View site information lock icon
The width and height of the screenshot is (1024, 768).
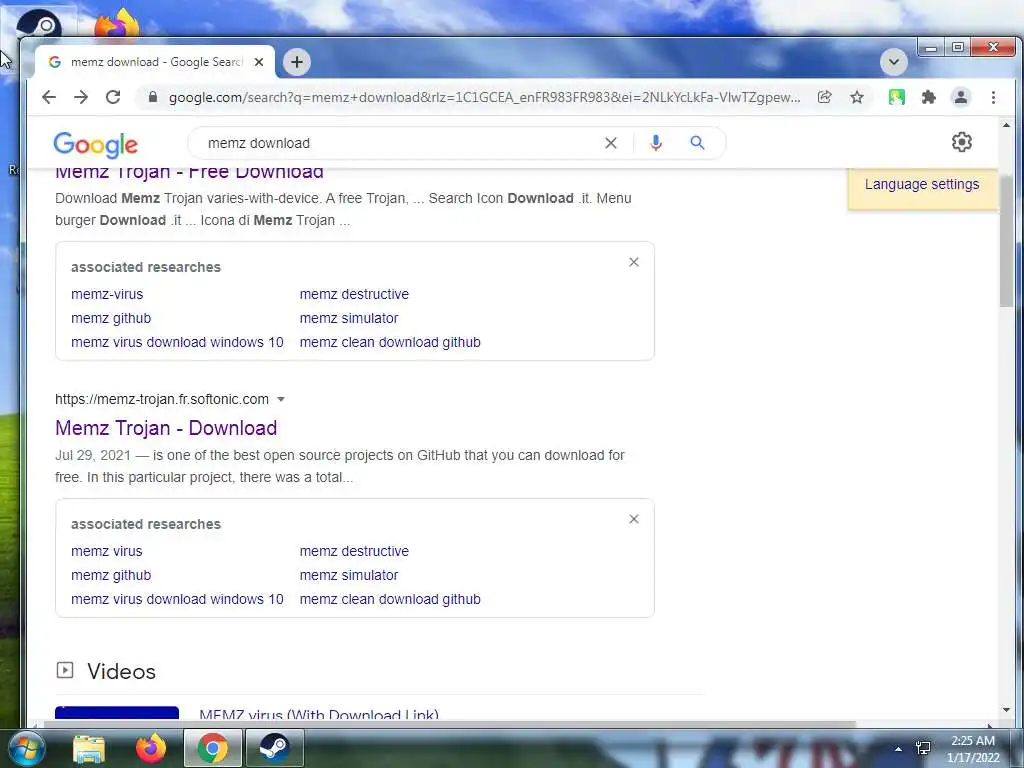153,97
